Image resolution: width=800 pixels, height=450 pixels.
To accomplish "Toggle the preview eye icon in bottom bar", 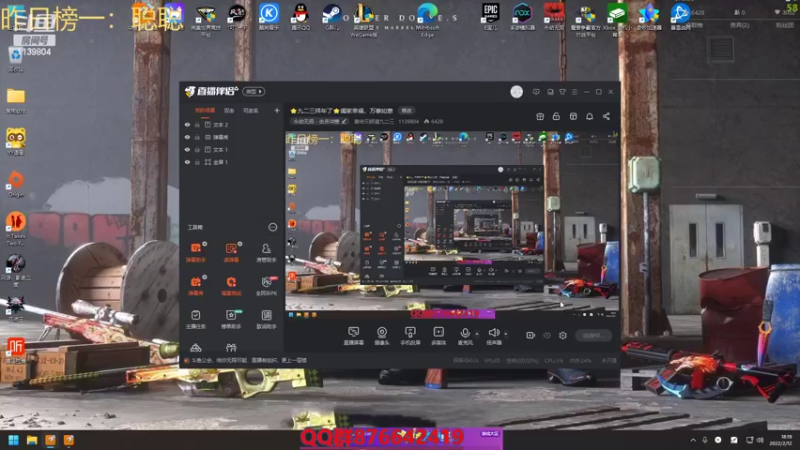I will point(547,335).
